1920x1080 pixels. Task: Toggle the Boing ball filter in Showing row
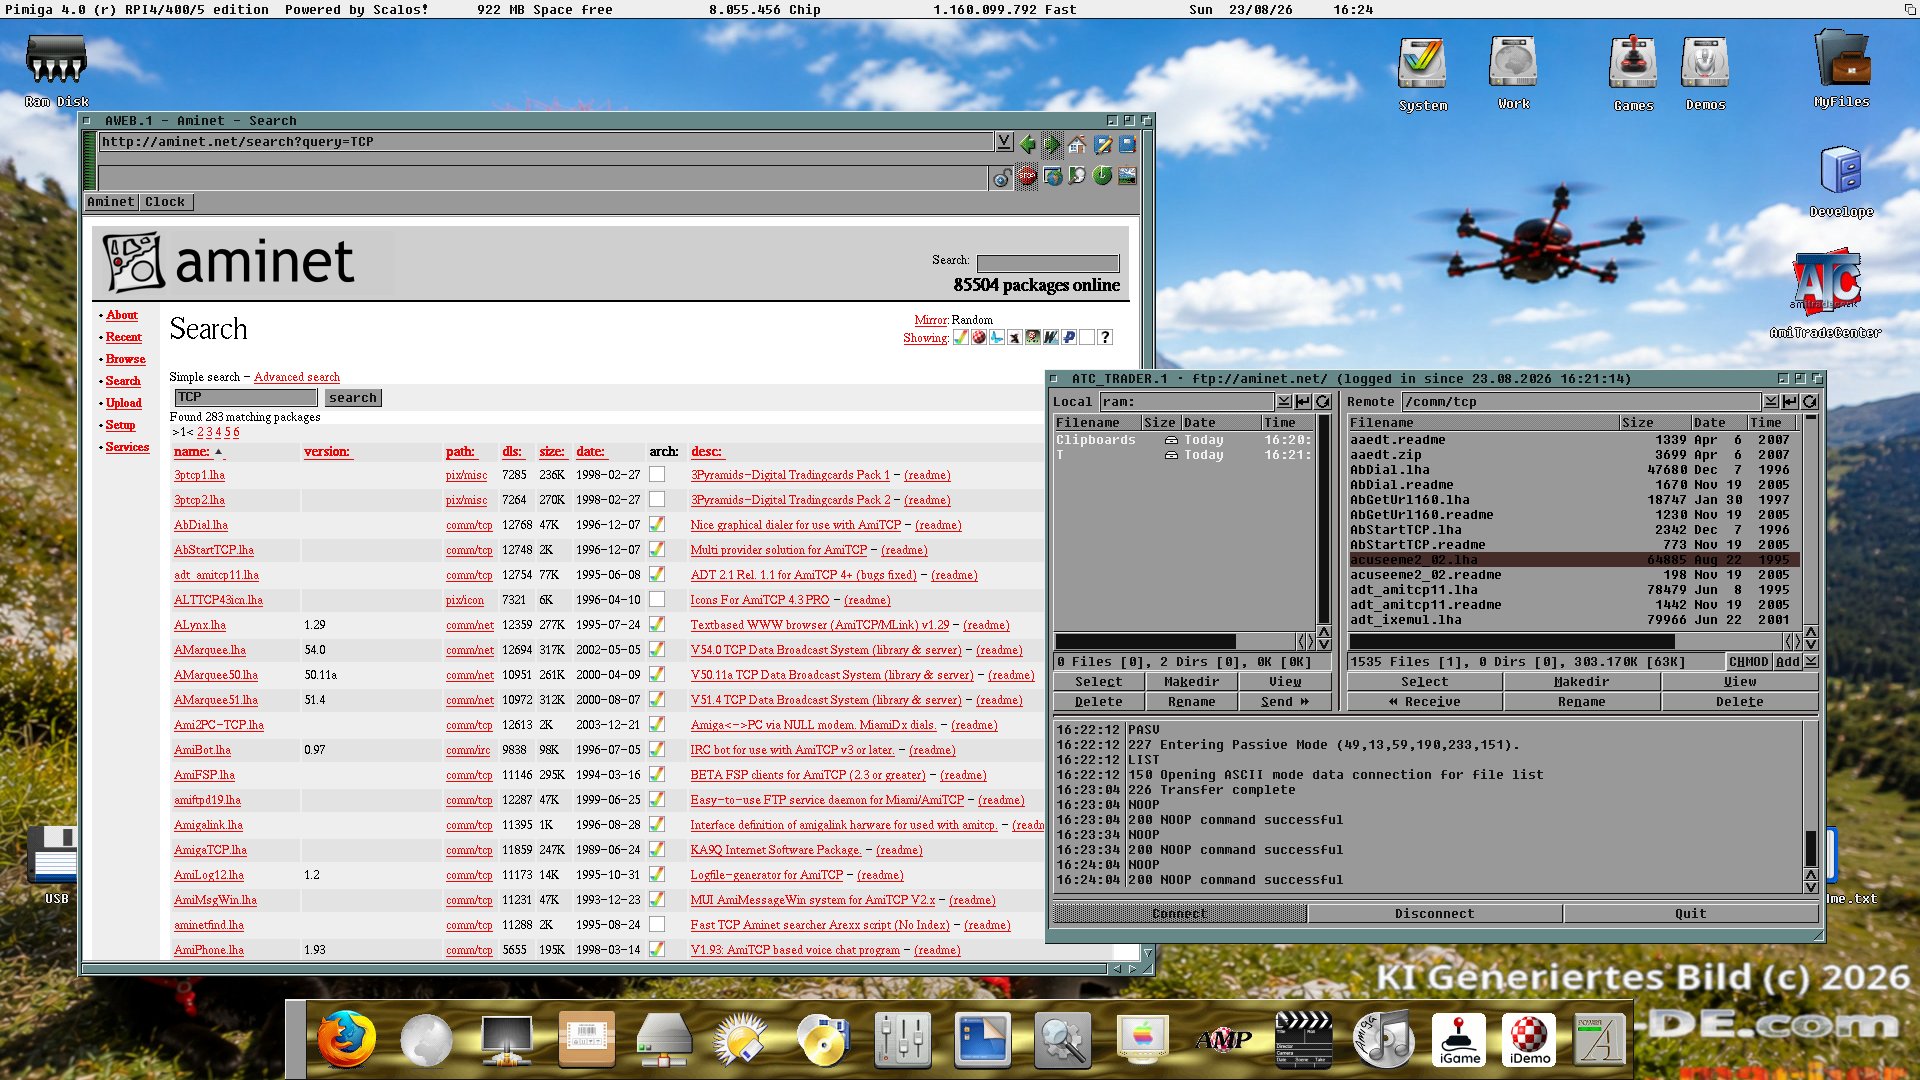tap(979, 338)
